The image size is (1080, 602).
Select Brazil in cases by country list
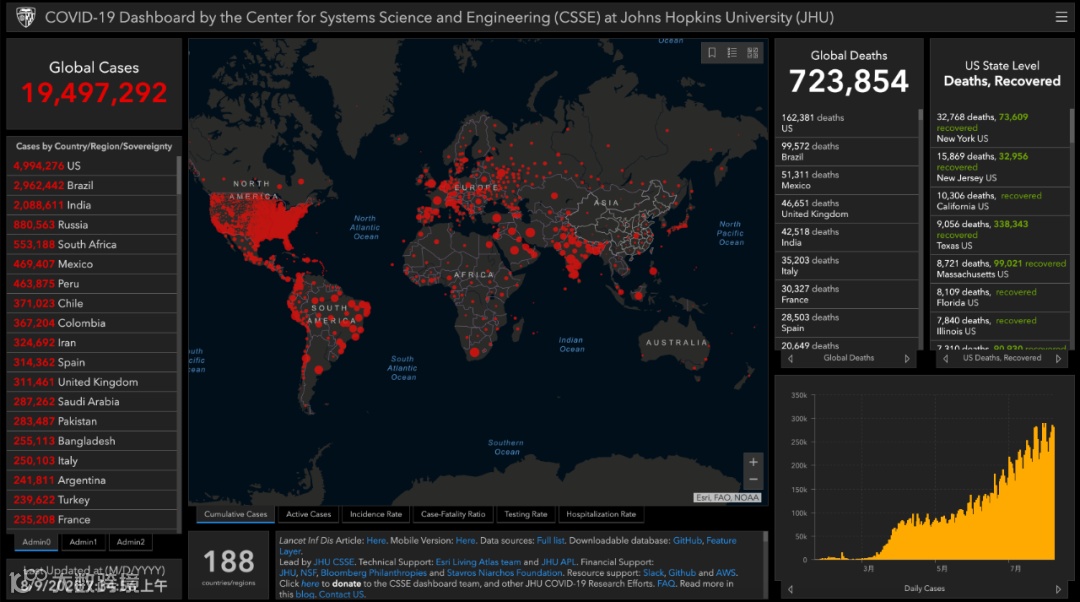pyautogui.click(x=93, y=185)
